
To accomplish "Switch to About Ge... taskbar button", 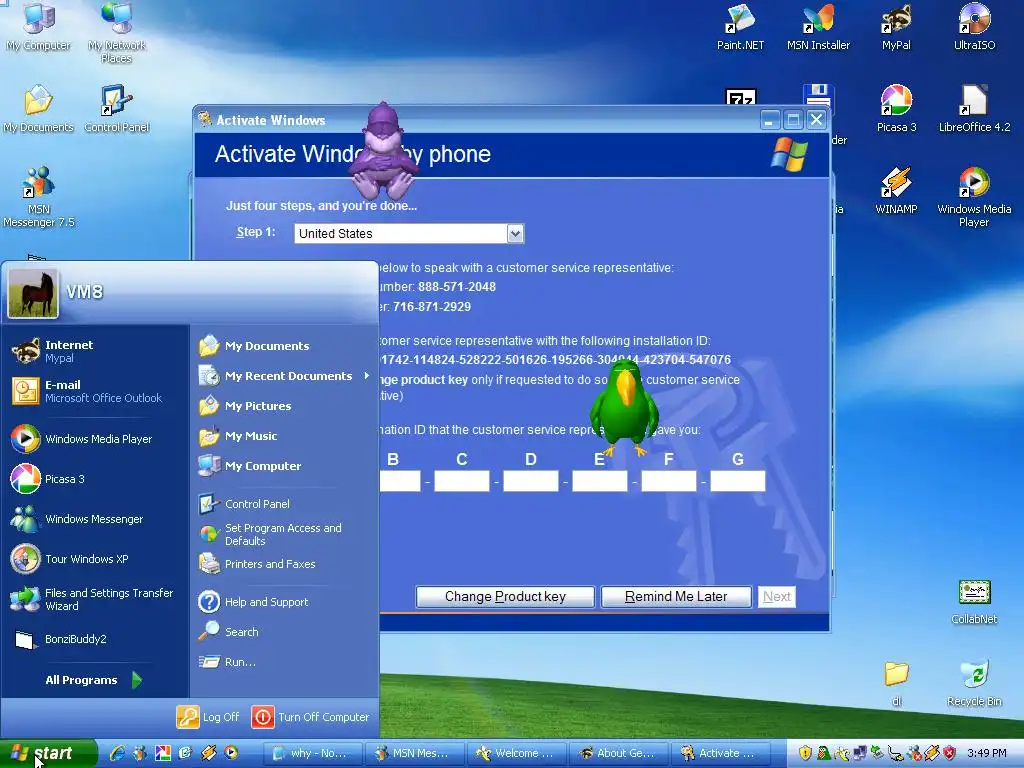I will pos(618,753).
